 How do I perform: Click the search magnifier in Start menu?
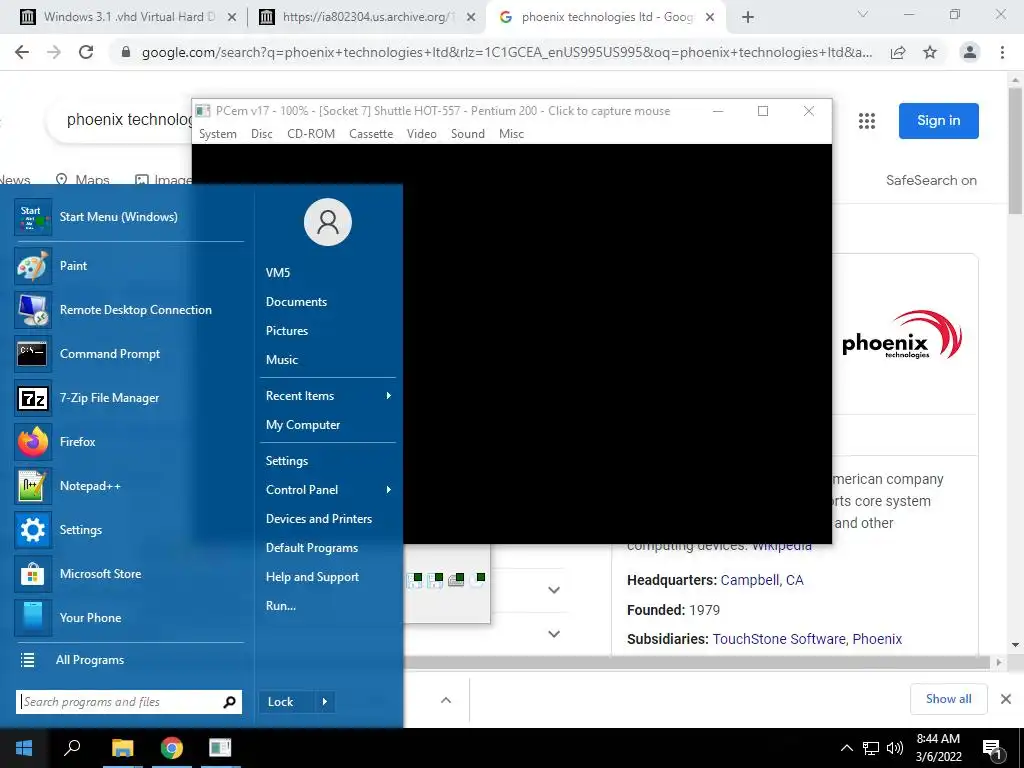(229, 702)
